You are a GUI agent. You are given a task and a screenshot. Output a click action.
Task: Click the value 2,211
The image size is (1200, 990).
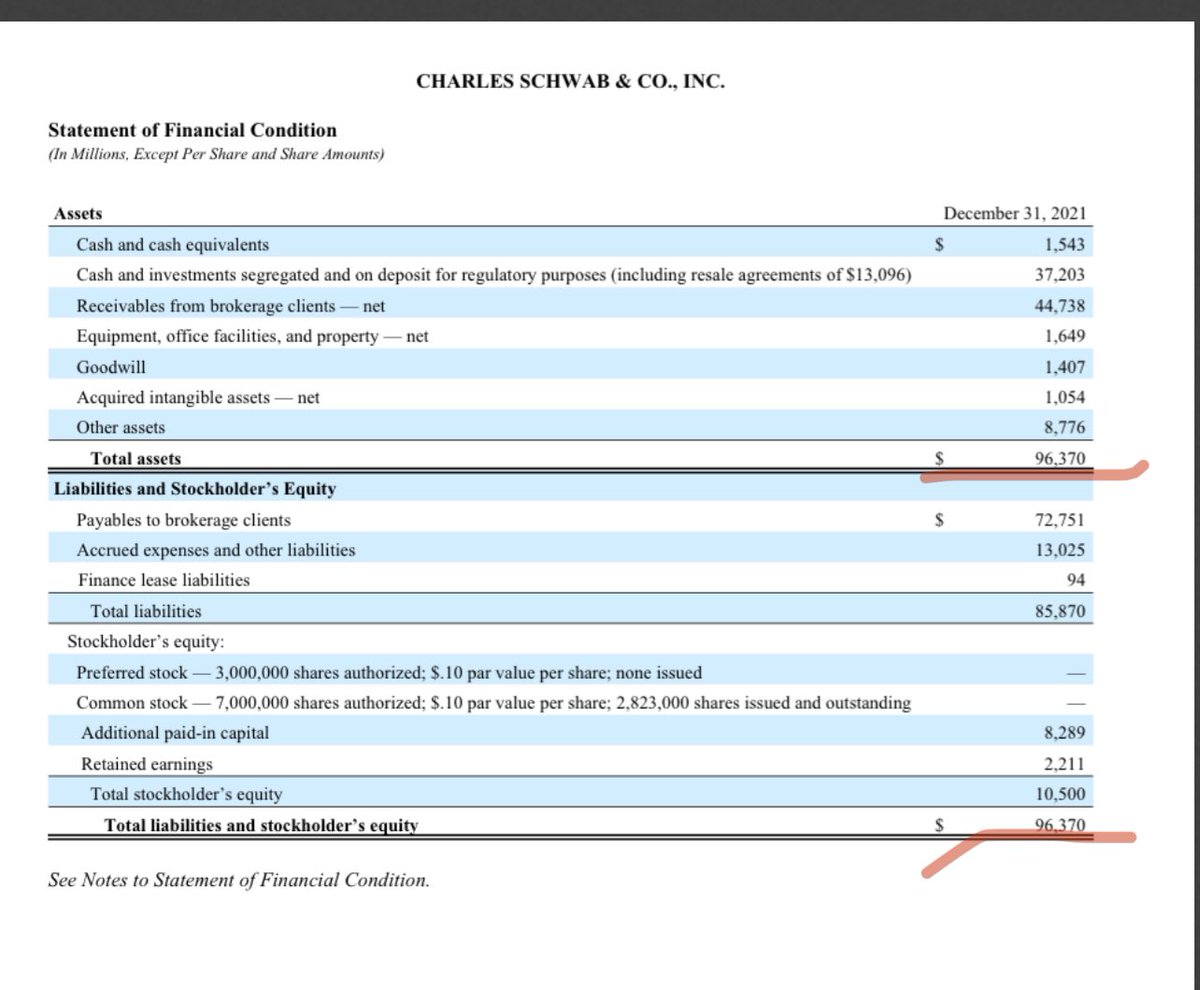tap(1064, 764)
